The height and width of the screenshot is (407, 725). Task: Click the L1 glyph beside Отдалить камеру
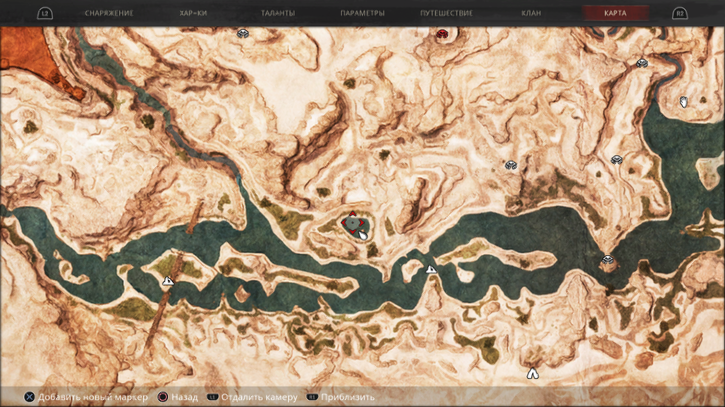pos(212,397)
